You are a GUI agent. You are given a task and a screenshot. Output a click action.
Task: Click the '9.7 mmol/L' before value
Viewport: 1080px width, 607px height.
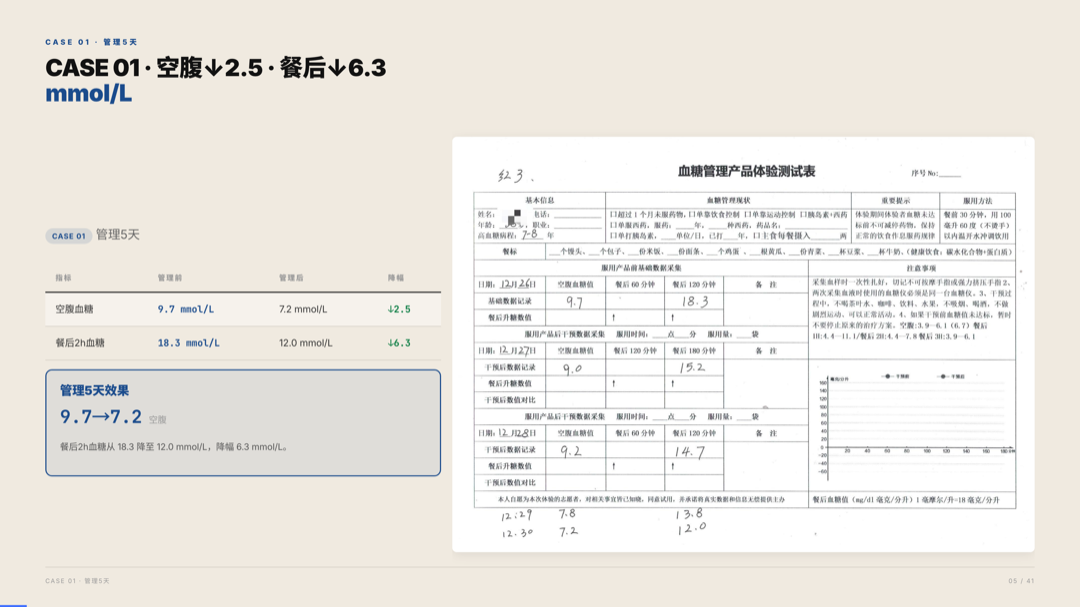click(x=185, y=309)
